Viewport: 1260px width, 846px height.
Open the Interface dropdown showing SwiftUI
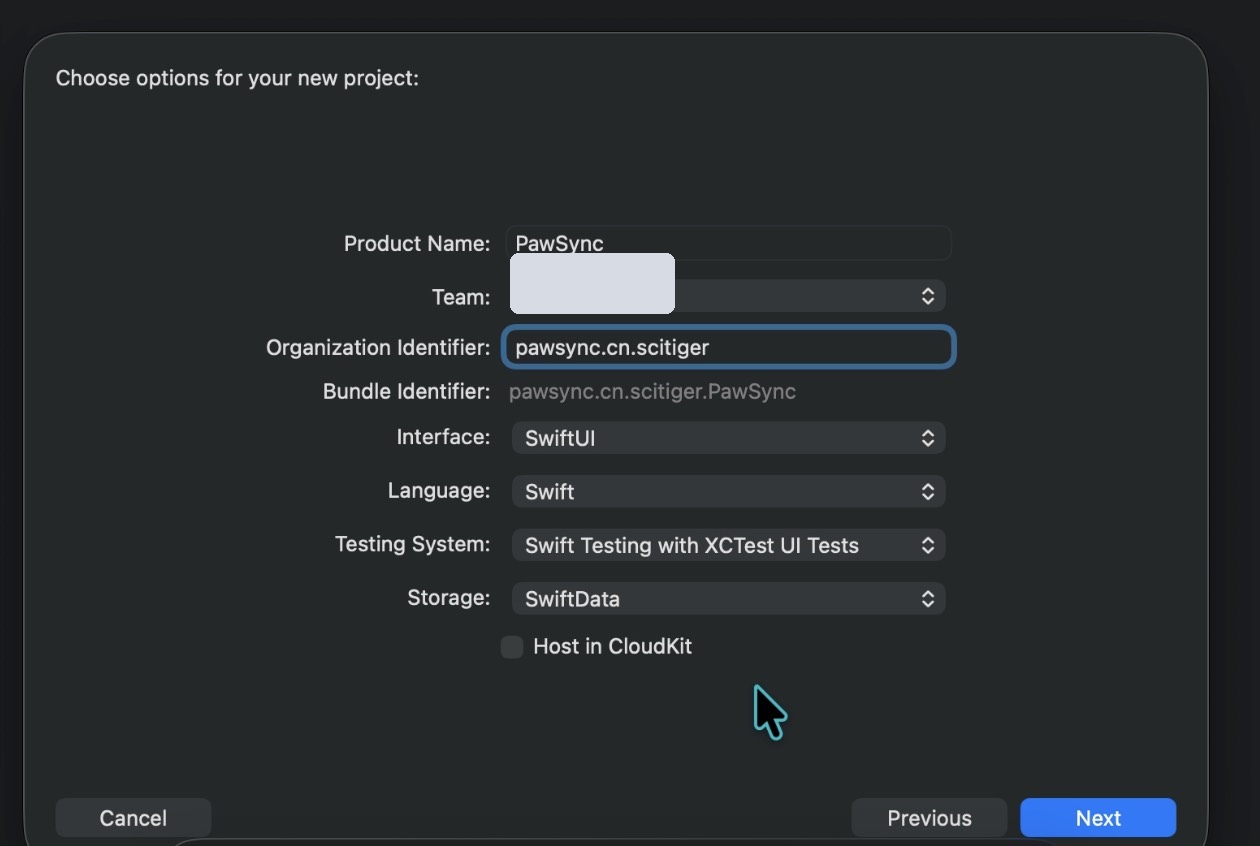pyautogui.click(x=728, y=438)
